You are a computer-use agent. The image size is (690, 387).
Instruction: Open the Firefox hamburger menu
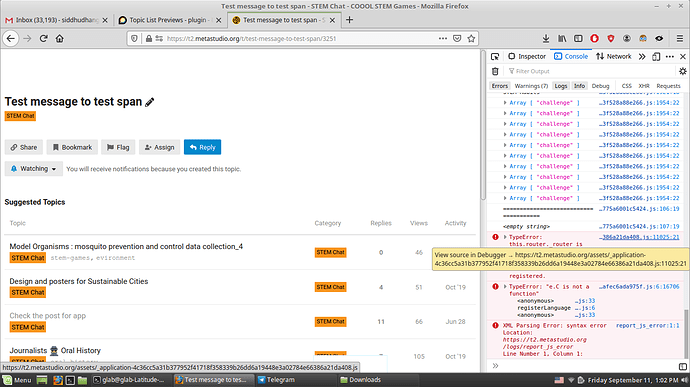[680, 39]
